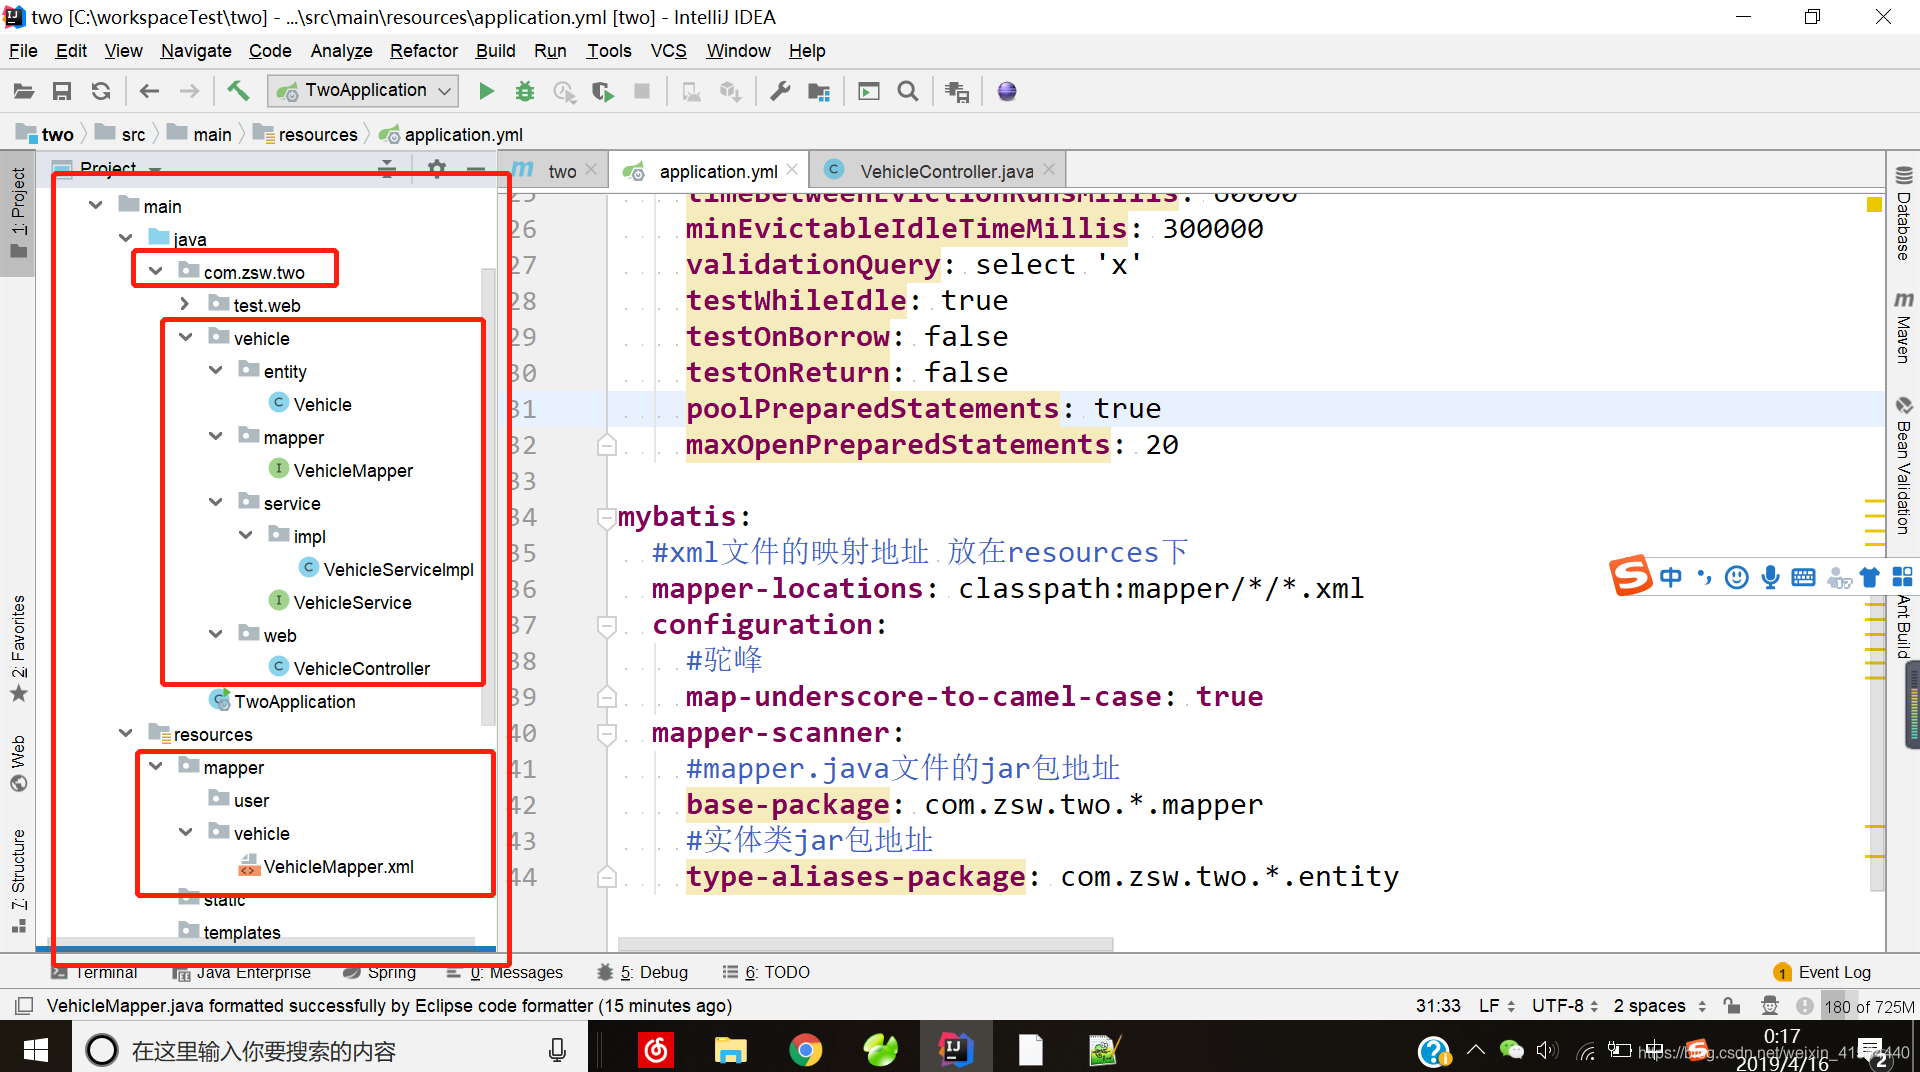Build project with the hammer icon
This screenshot has width=1920, height=1072.
coord(238,91)
